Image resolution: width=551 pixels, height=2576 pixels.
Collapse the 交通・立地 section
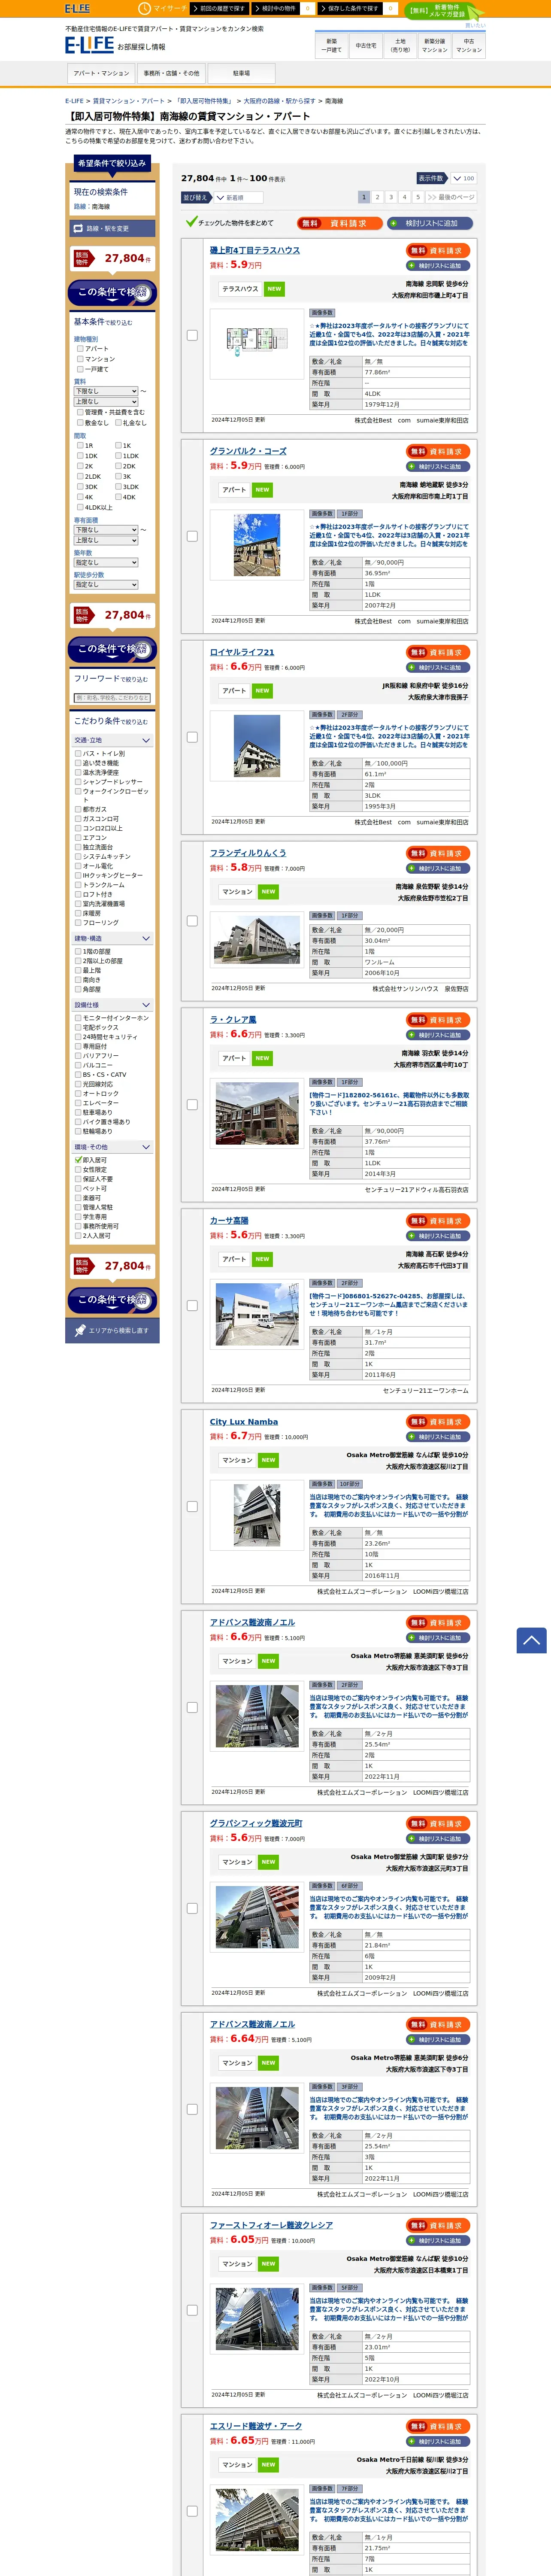click(113, 741)
